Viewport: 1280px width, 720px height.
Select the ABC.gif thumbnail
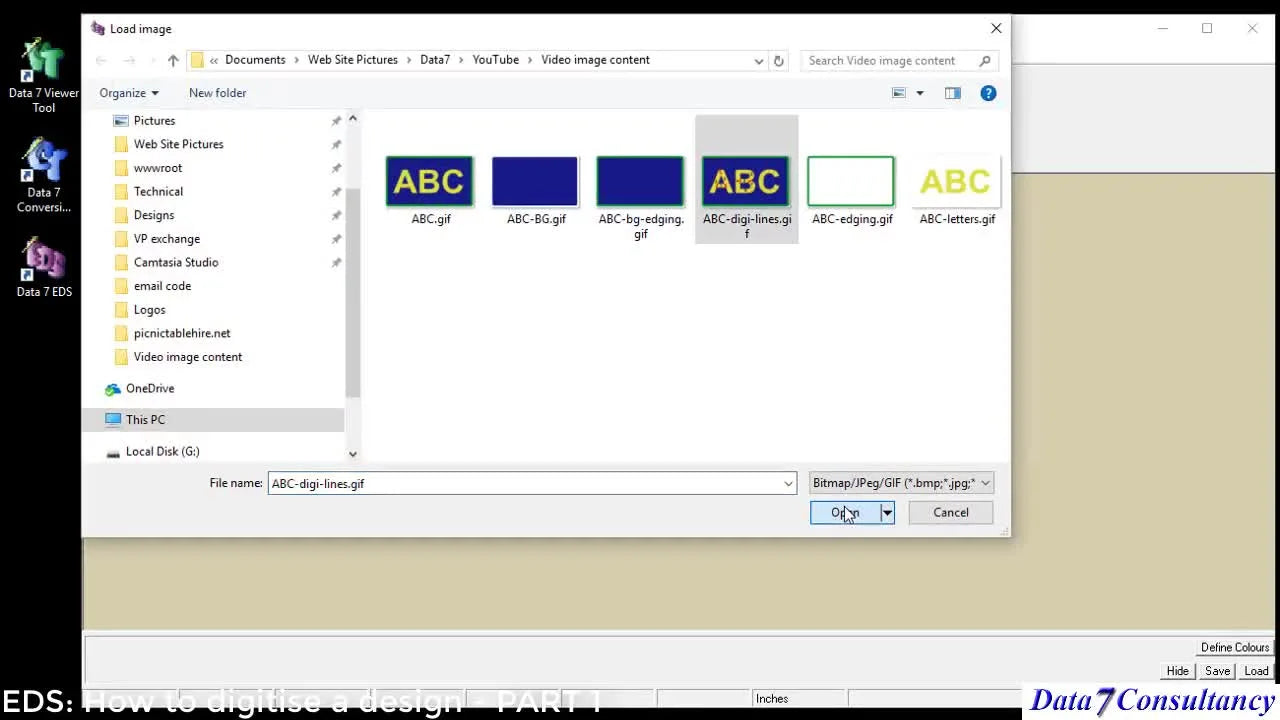429,181
